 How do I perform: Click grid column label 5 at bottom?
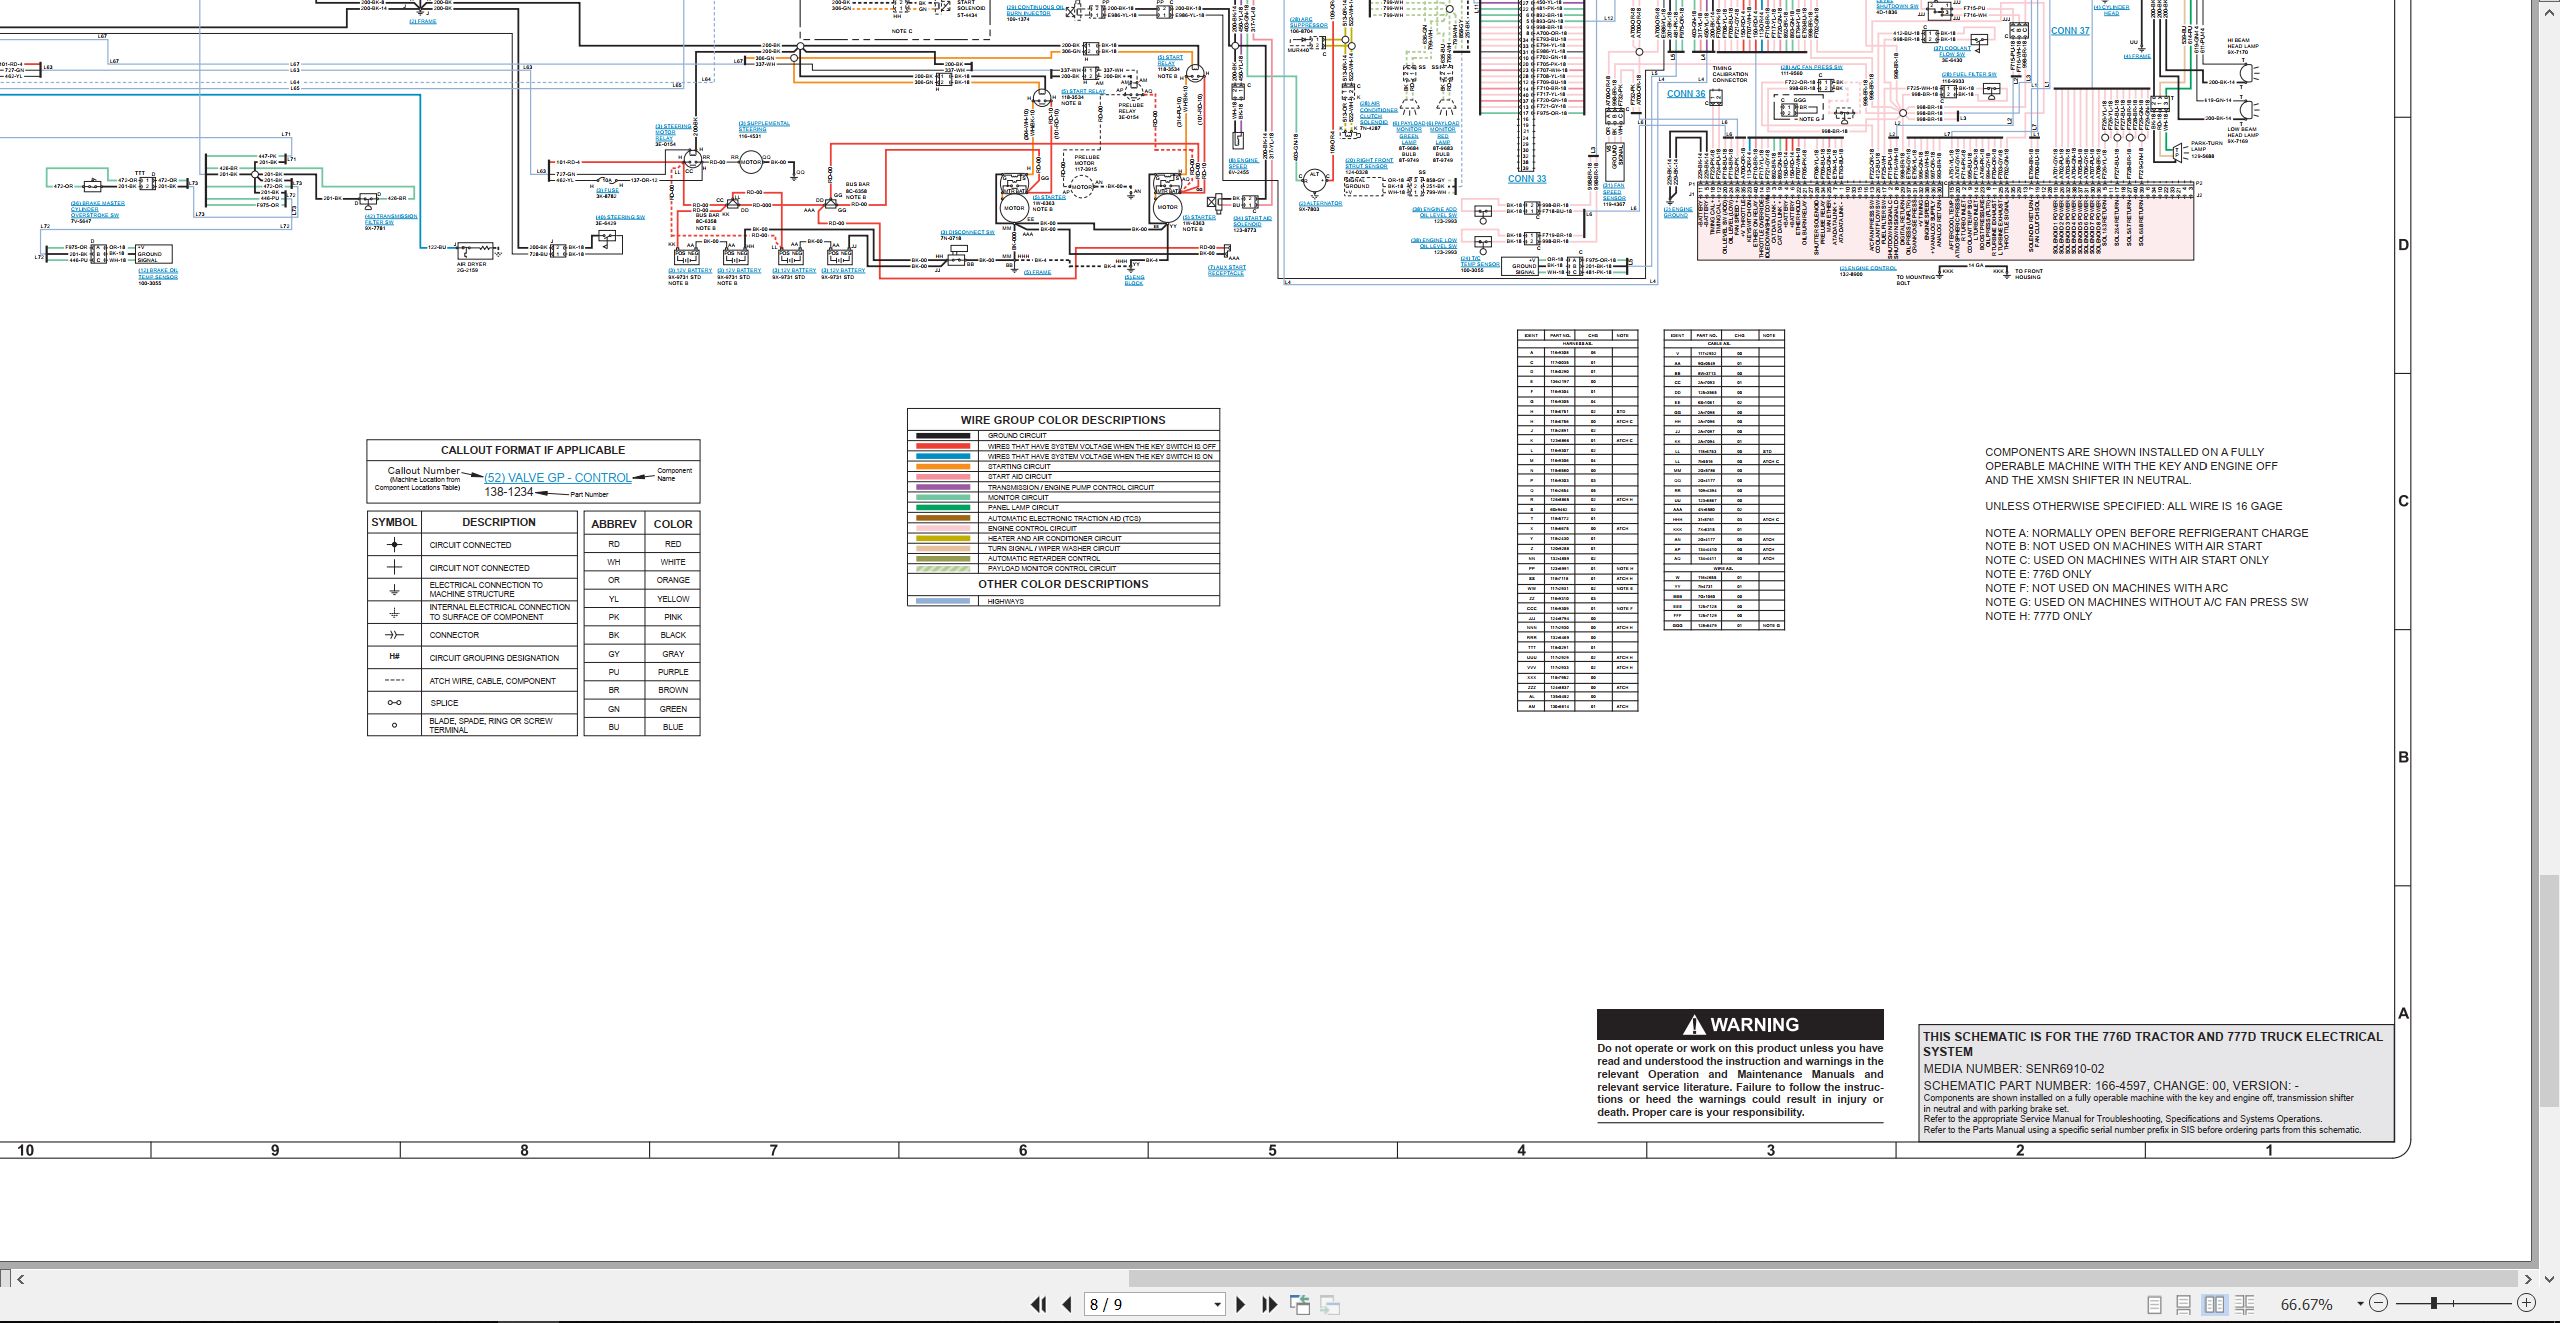[x=1272, y=1151]
